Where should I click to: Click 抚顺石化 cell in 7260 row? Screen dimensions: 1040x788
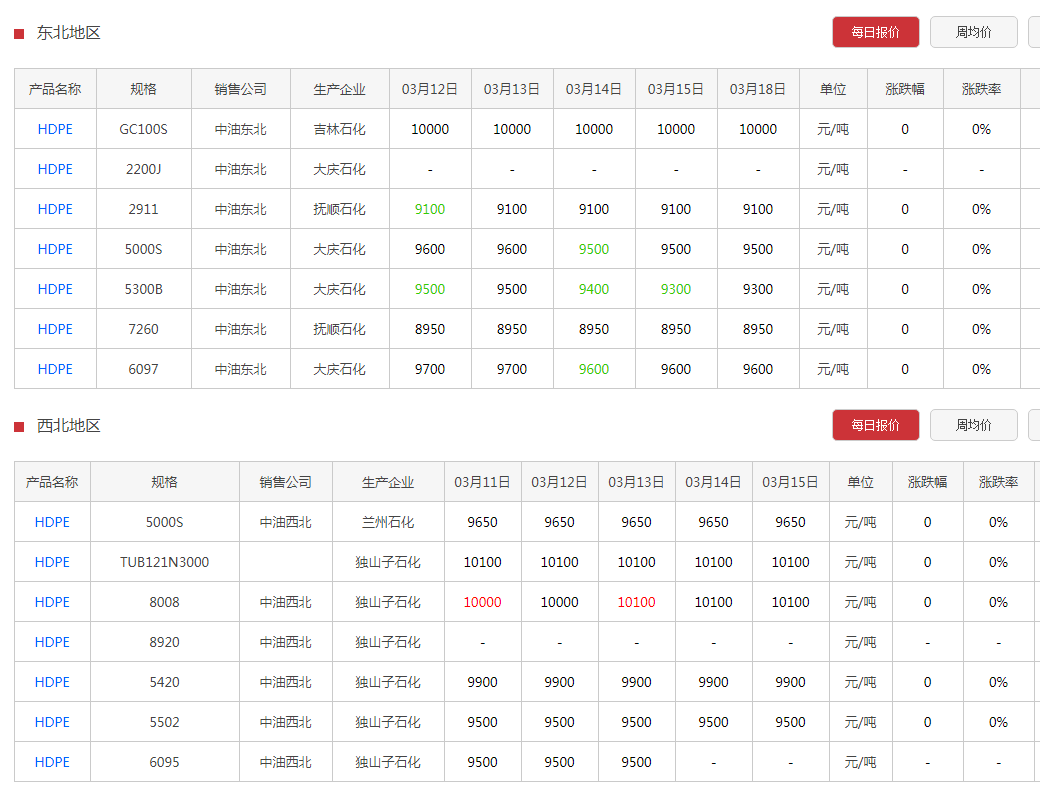pos(340,329)
